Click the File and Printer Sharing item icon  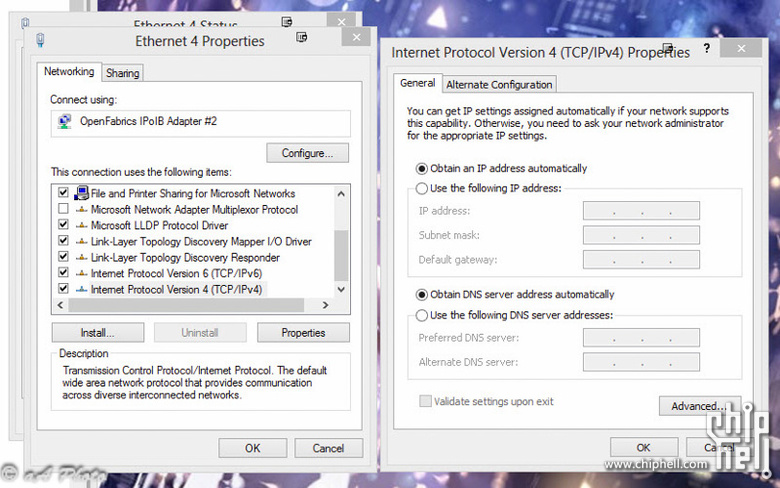pos(82,193)
